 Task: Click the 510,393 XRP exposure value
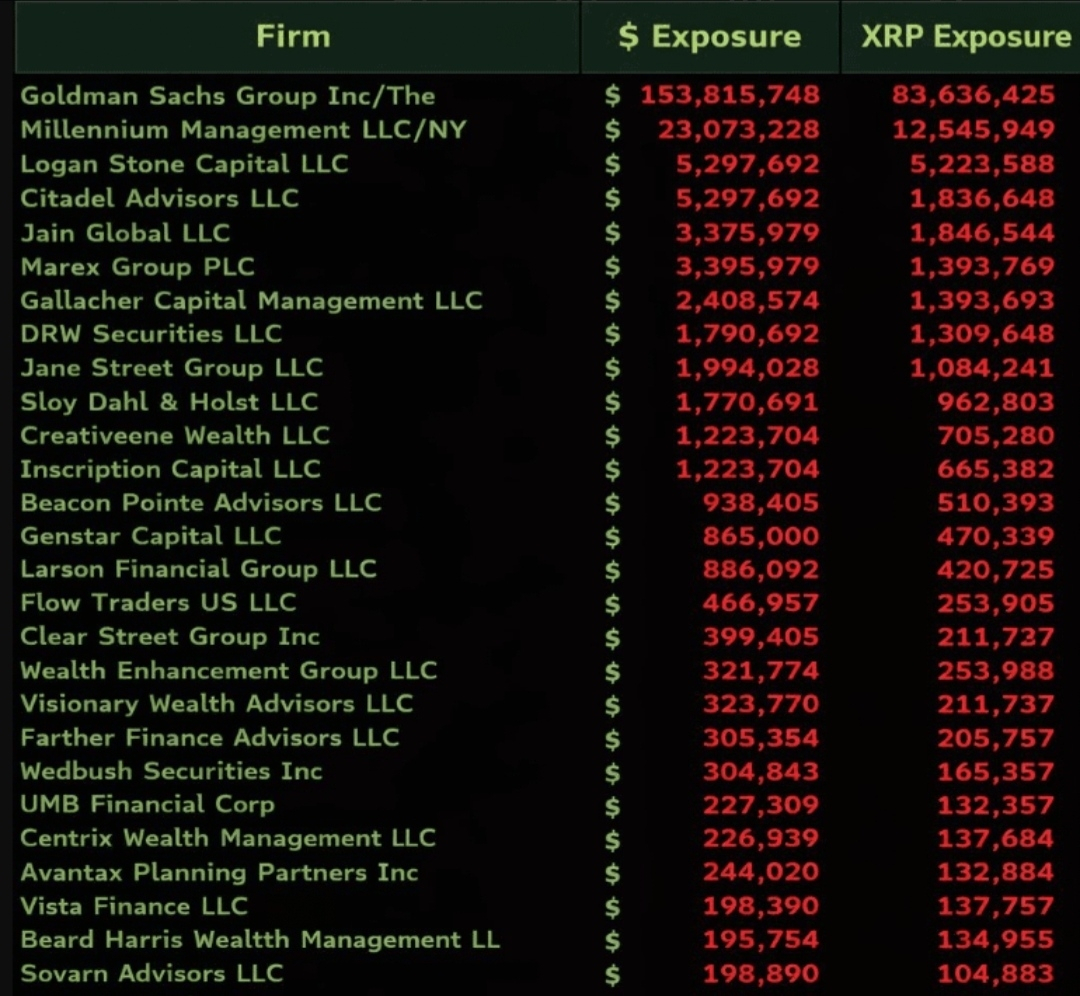tap(996, 503)
